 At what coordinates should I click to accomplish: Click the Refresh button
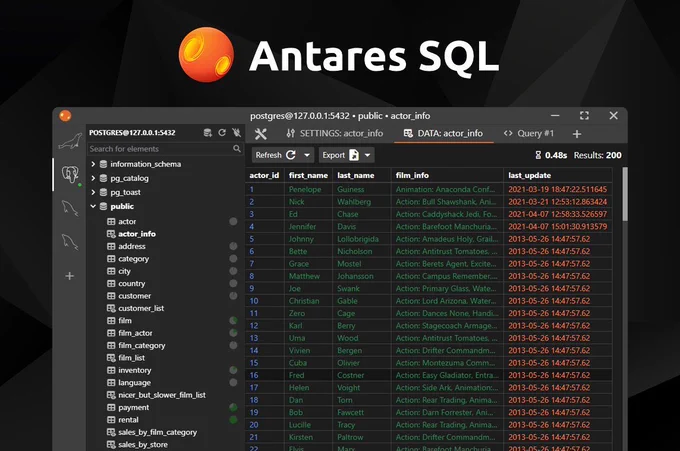[x=276, y=155]
